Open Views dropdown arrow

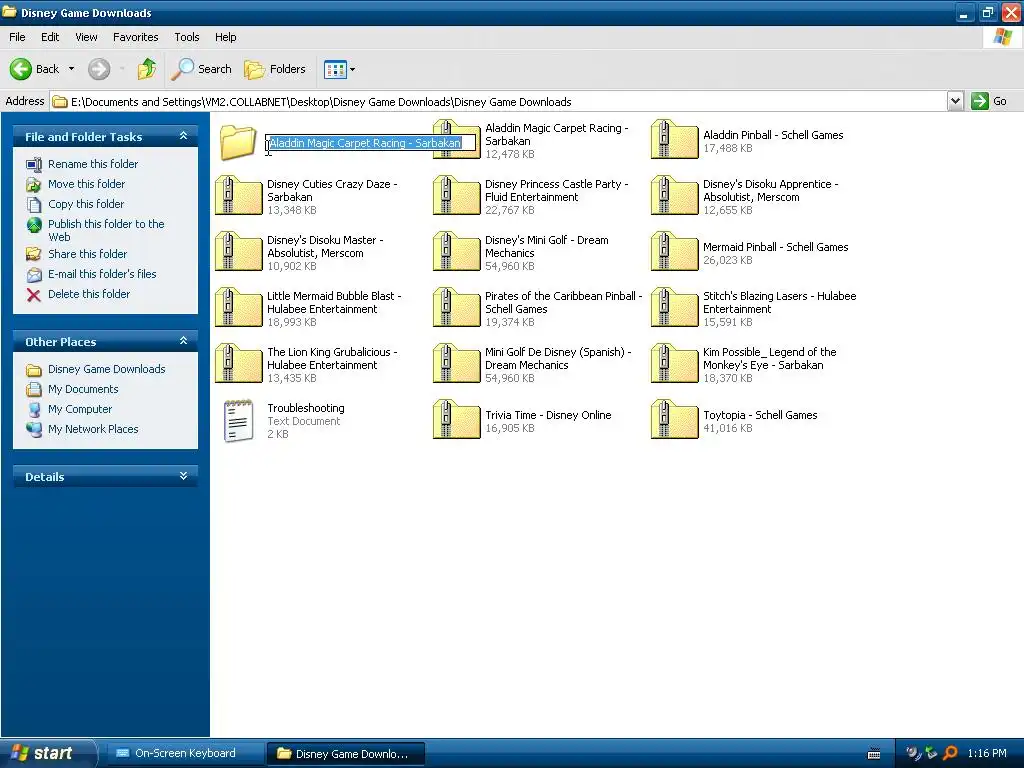click(x=353, y=69)
